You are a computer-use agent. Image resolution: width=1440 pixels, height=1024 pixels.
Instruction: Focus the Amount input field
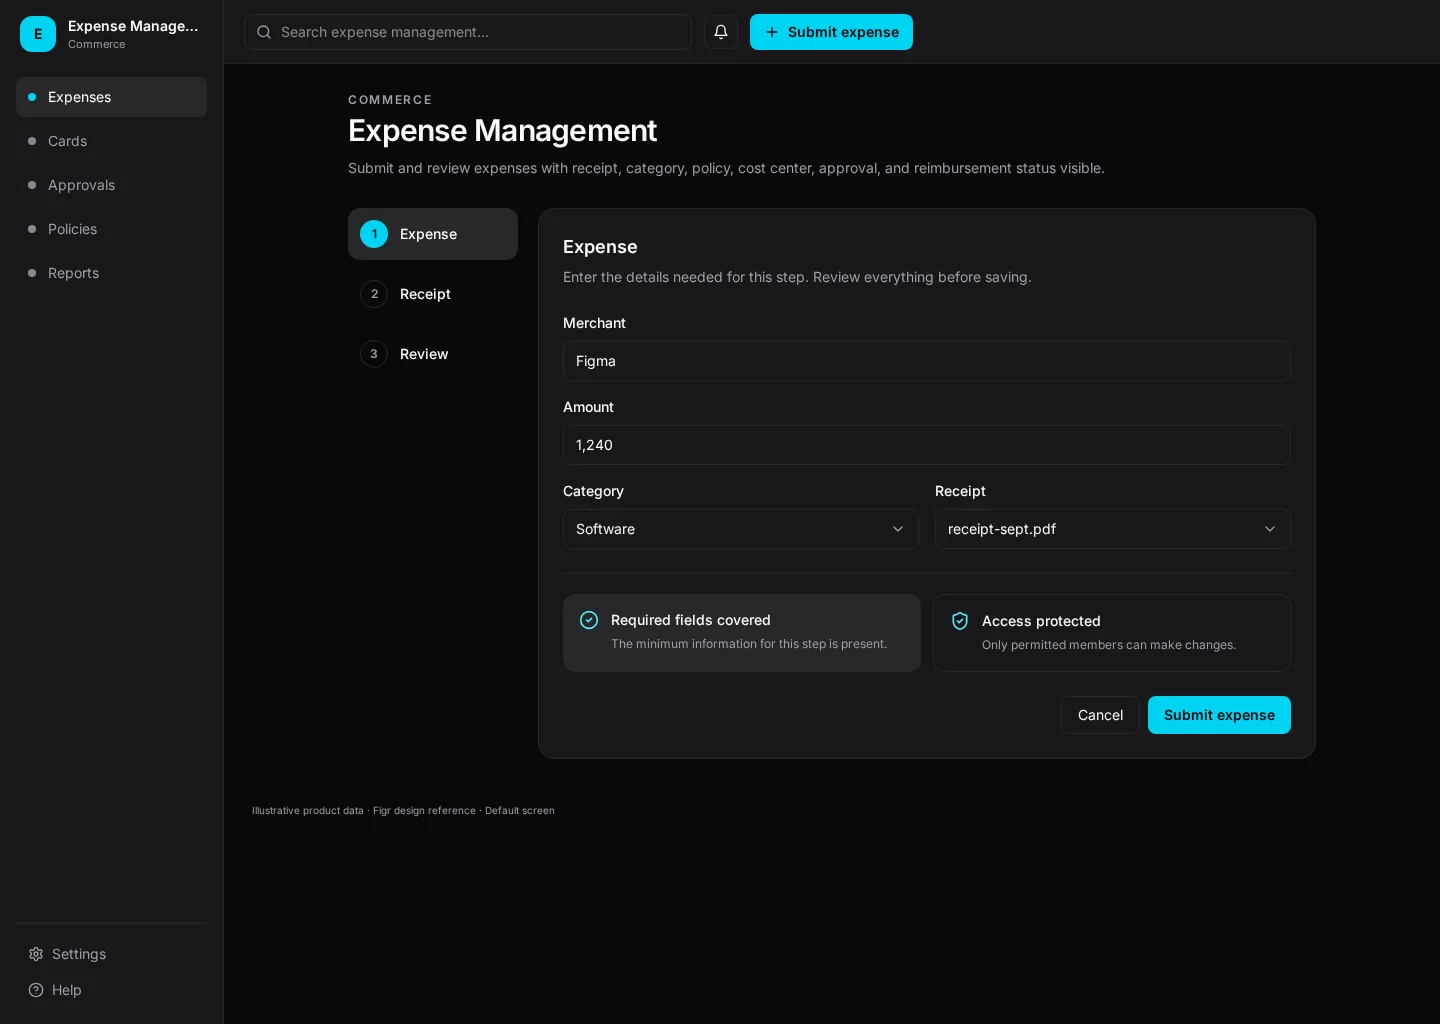pyautogui.click(x=927, y=445)
